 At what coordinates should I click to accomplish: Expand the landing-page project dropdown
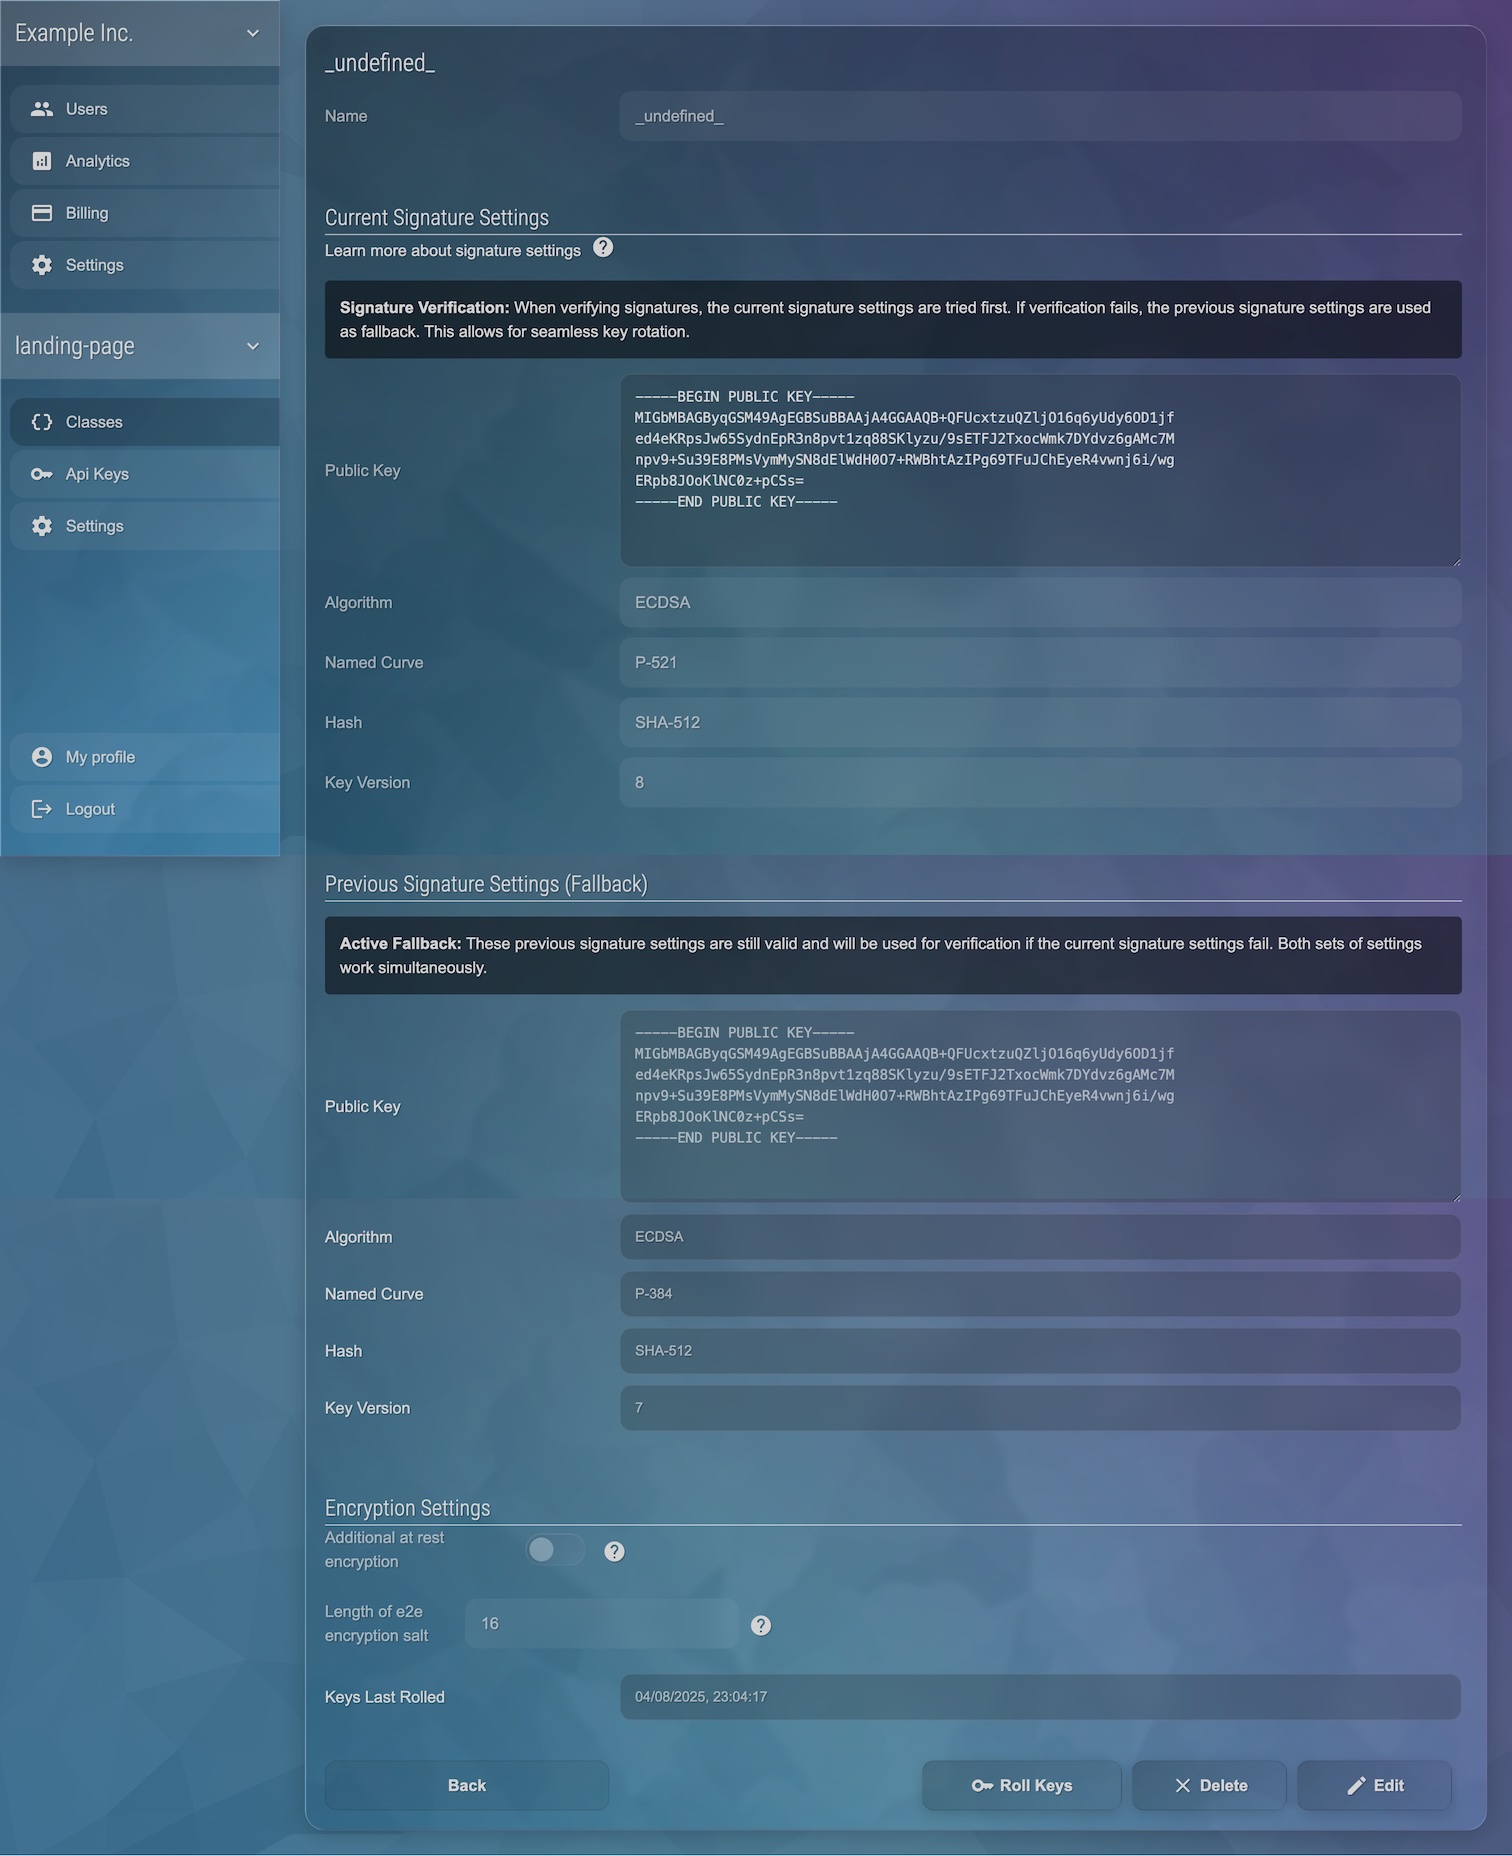tap(253, 346)
